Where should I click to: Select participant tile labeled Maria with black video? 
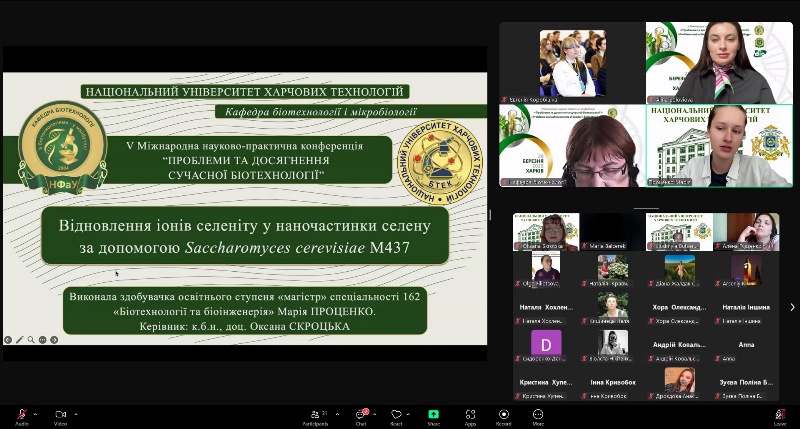point(612,232)
